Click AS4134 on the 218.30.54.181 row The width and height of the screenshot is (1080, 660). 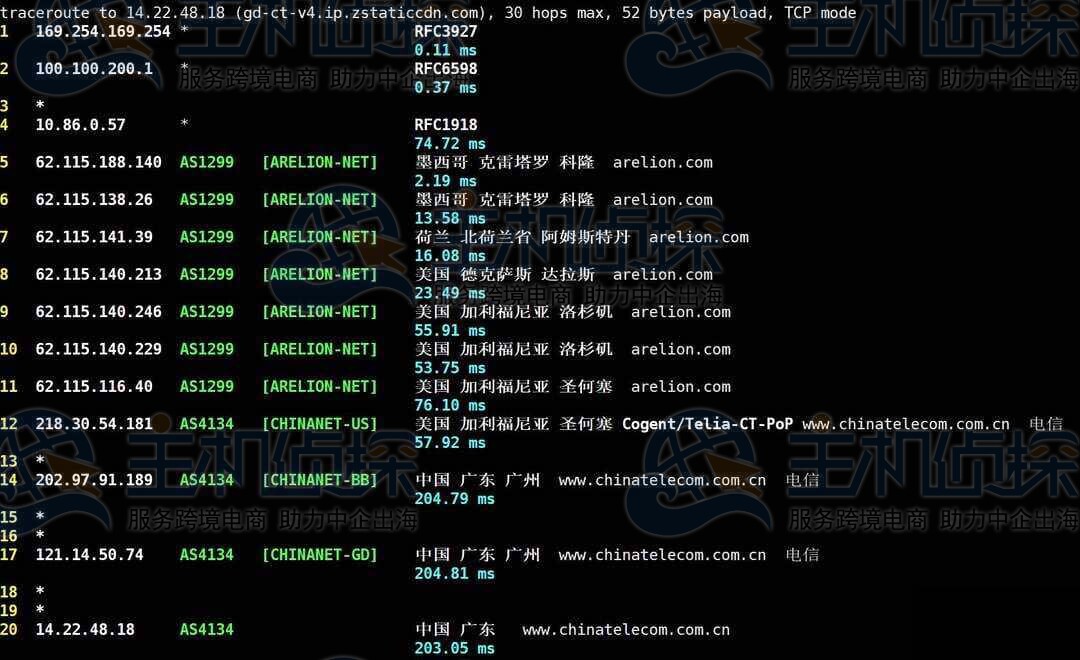(207, 424)
